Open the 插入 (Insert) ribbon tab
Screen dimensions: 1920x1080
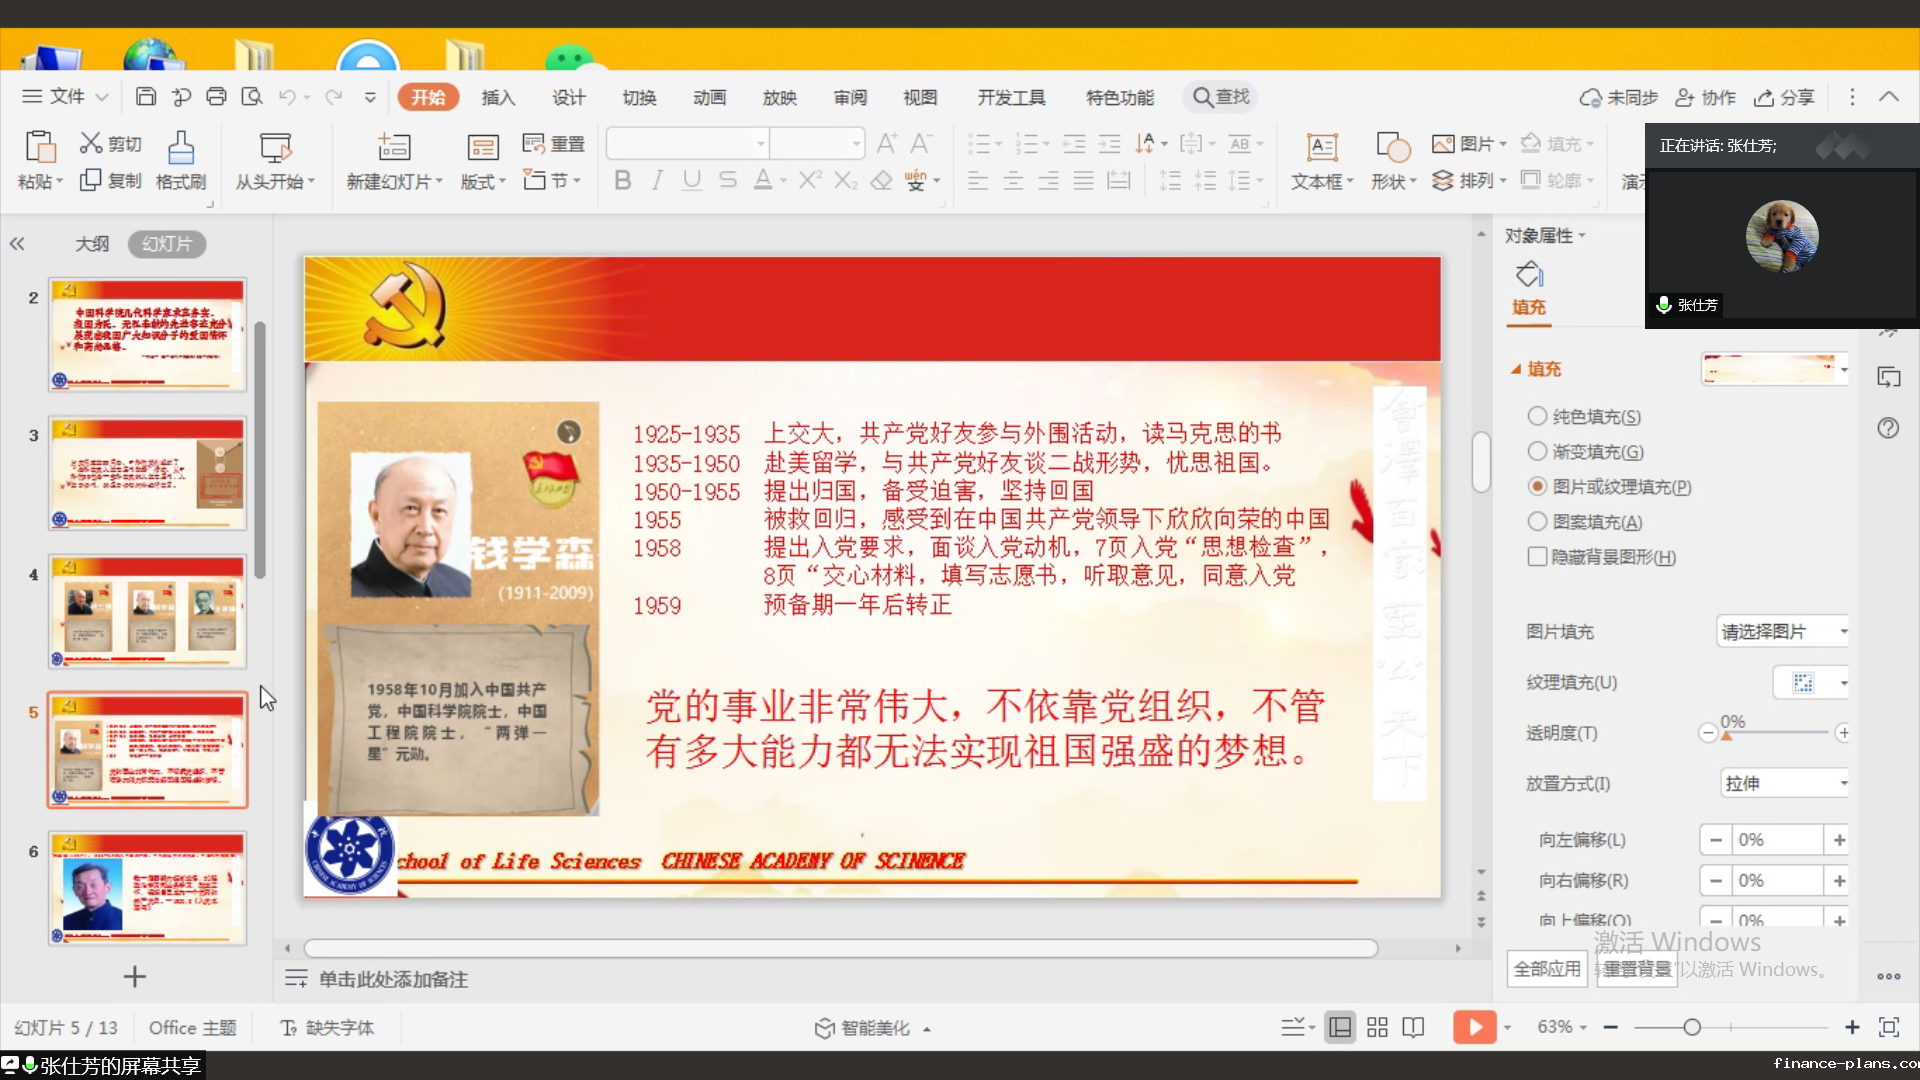coord(498,97)
